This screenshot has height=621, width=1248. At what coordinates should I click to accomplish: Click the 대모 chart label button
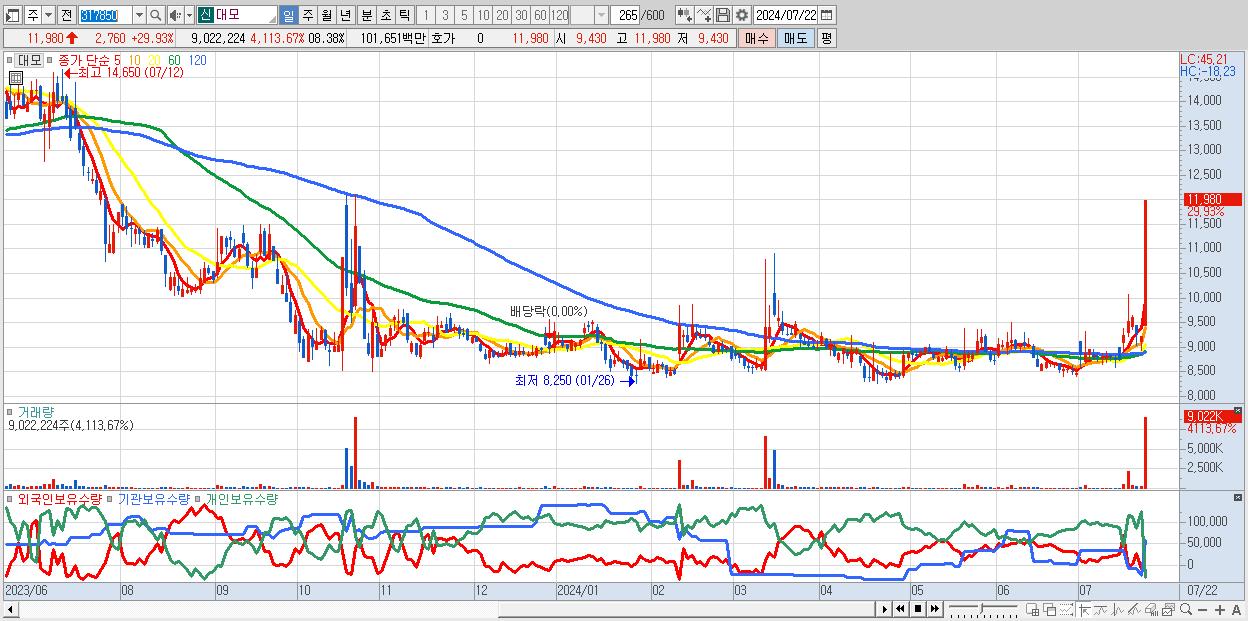(x=29, y=60)
